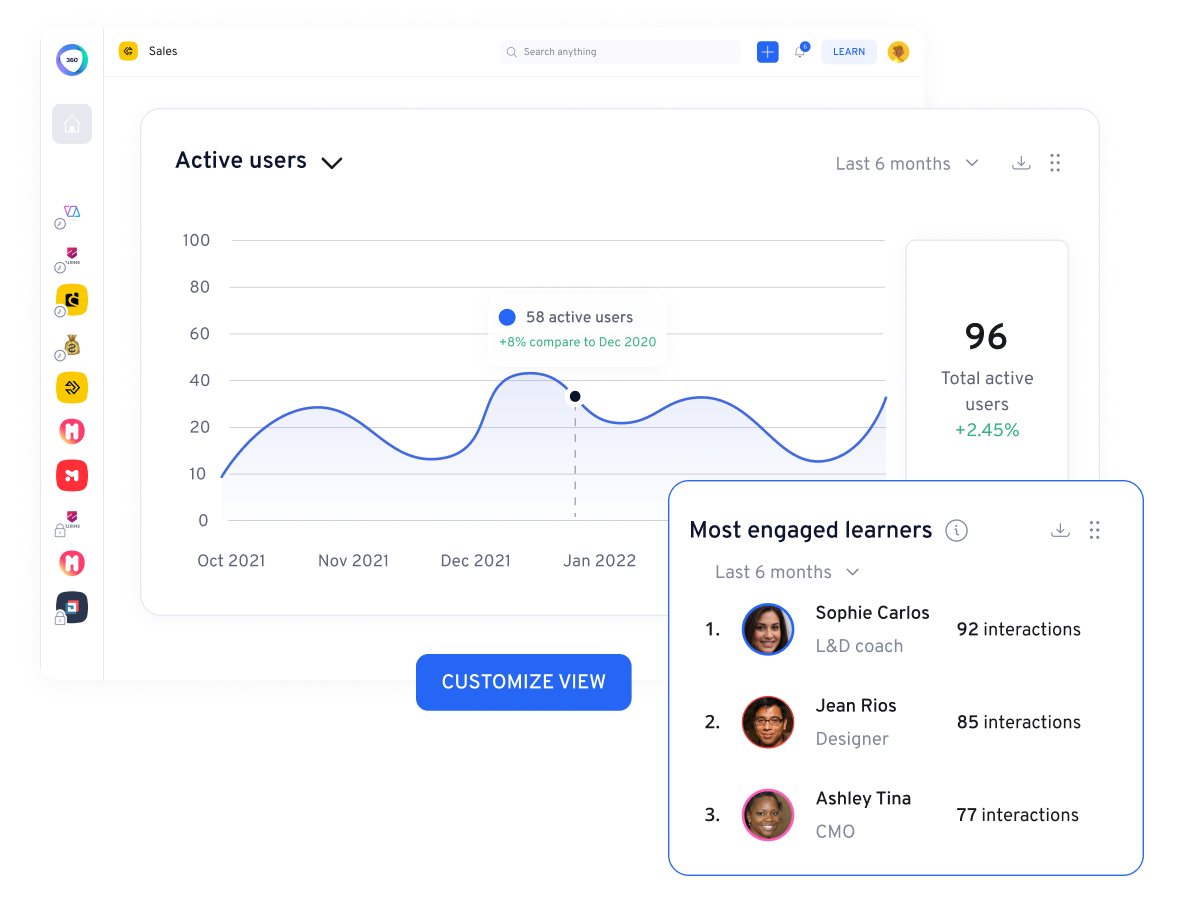
Task: Open the Last 6 months filter on Active users
Action: click(905, 163)
